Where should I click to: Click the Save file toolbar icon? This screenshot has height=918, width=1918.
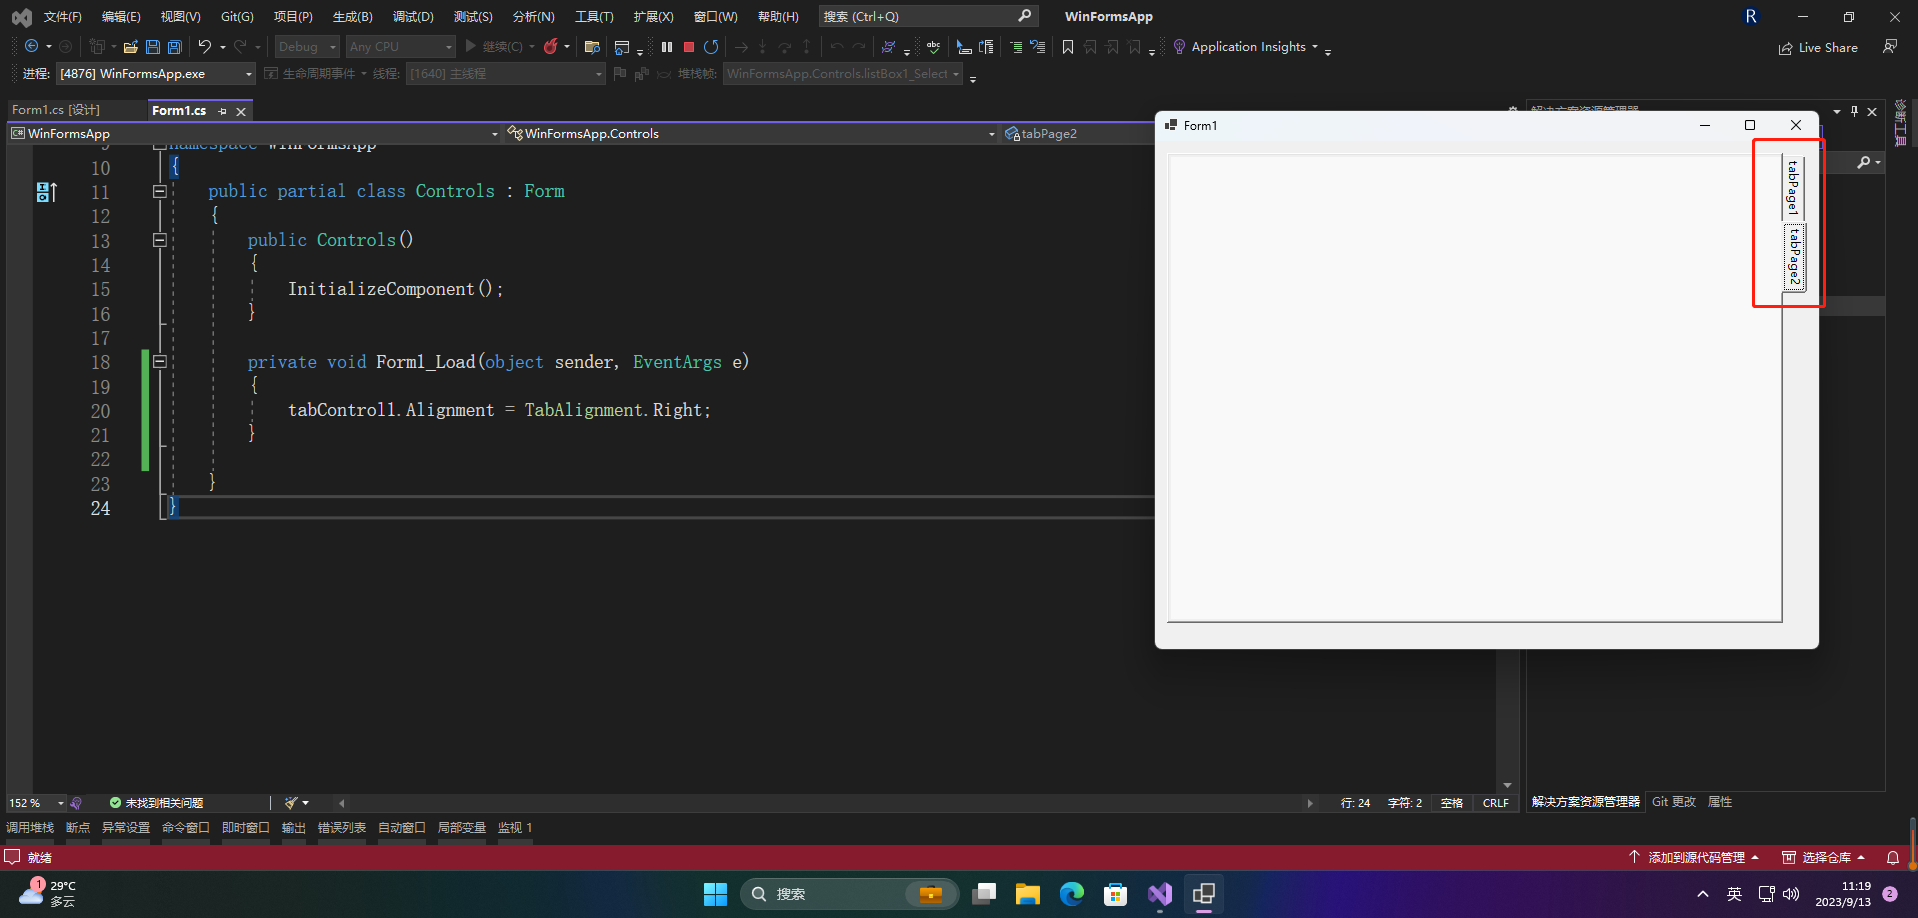(153, 46)
